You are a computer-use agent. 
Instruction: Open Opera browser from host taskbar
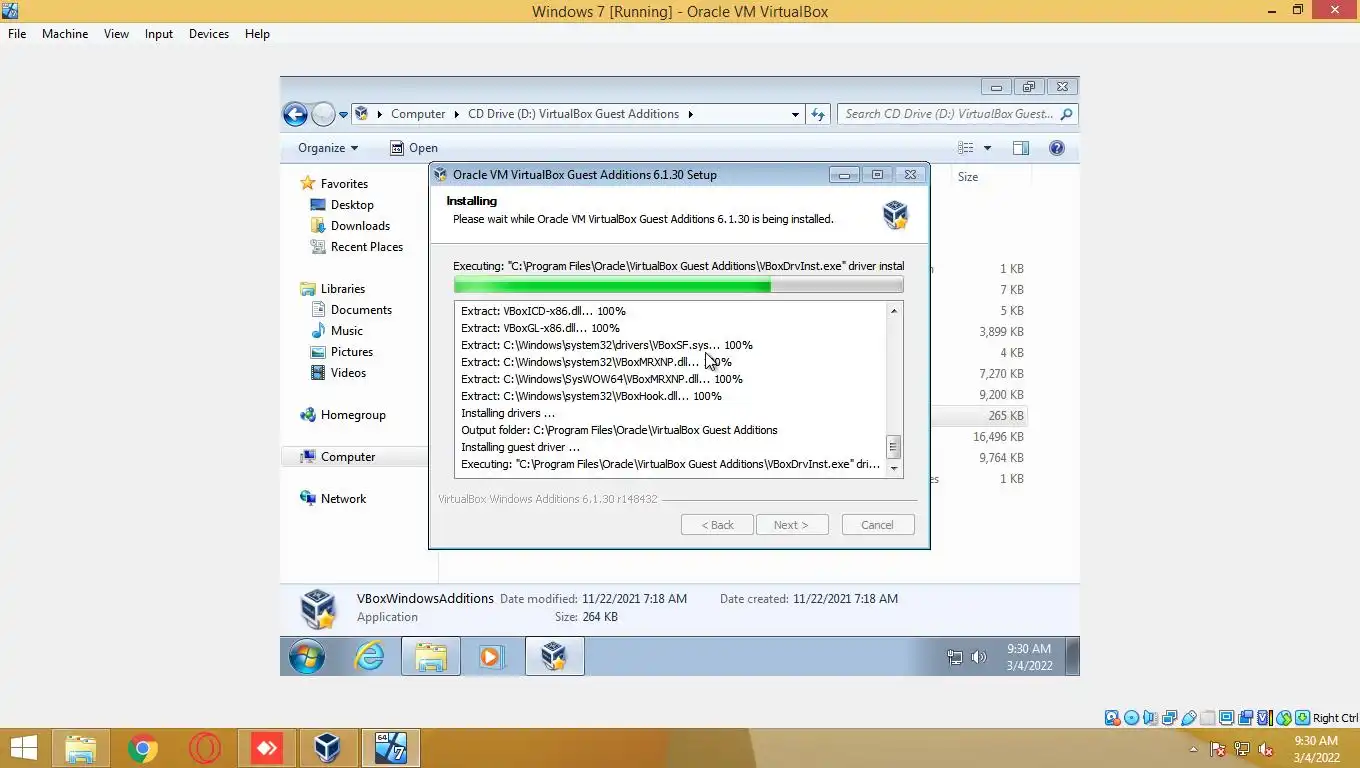coord(204,748)
